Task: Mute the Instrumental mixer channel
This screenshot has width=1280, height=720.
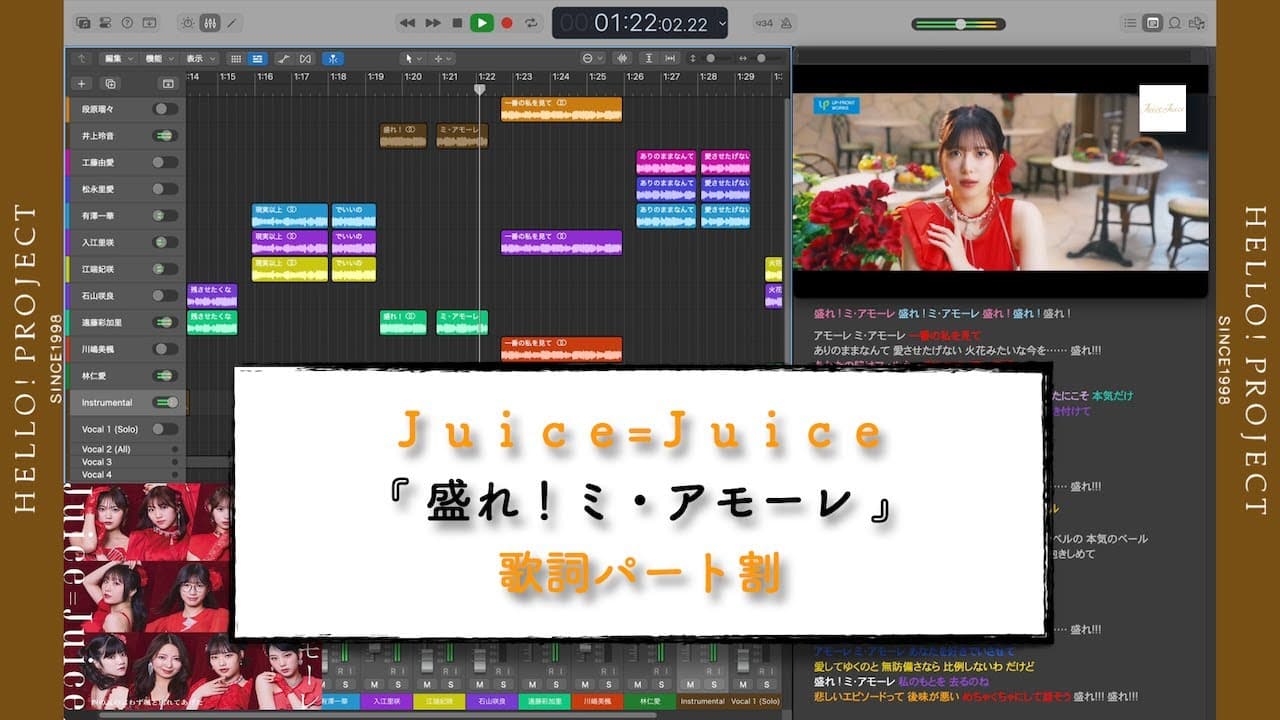Action: point(689,684)
